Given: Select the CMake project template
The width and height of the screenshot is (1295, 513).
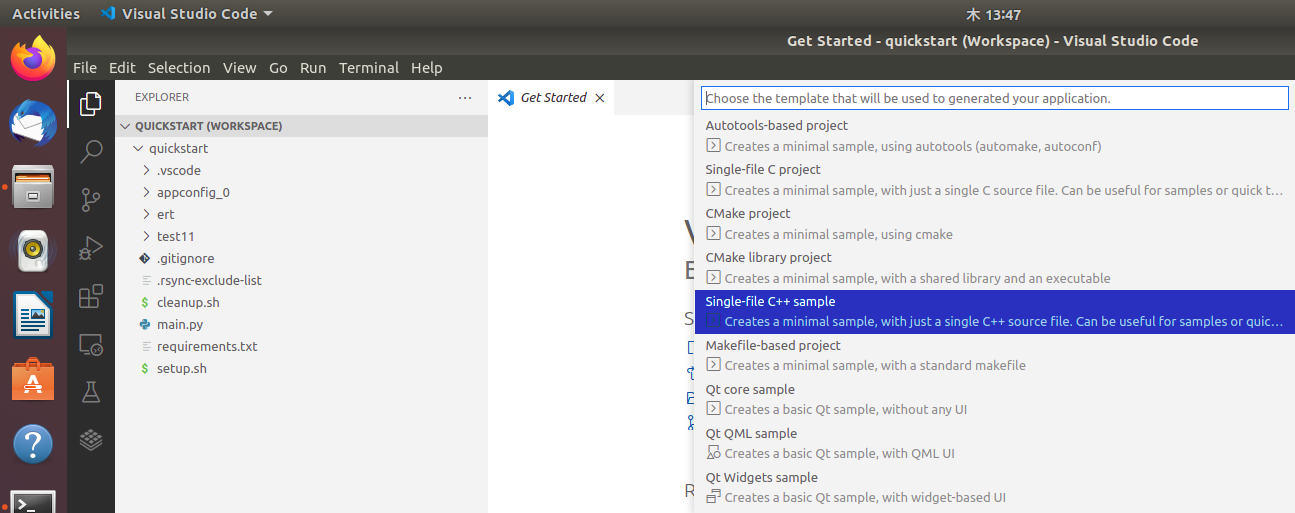Looking at the screenshot, I should click(x=994, y=224).
